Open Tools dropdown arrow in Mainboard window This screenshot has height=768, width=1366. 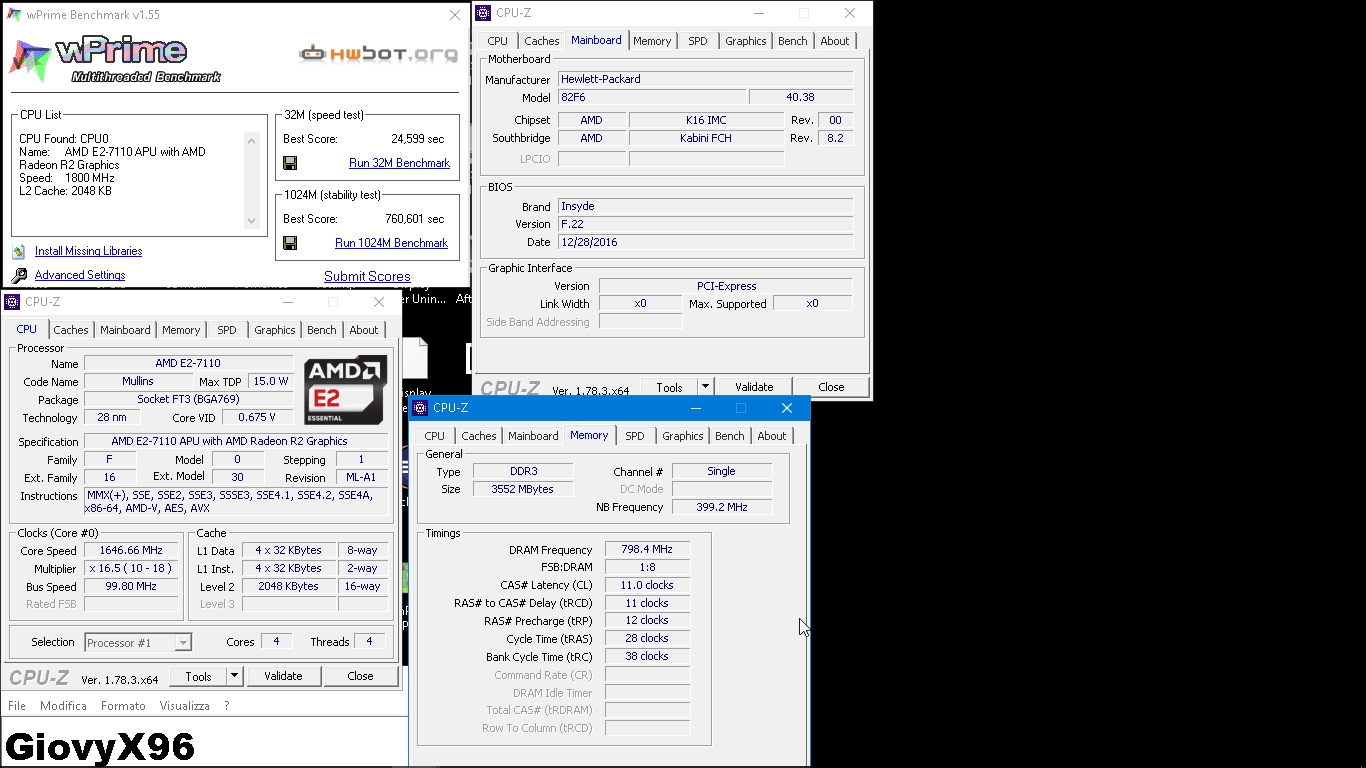pos(705,387)
